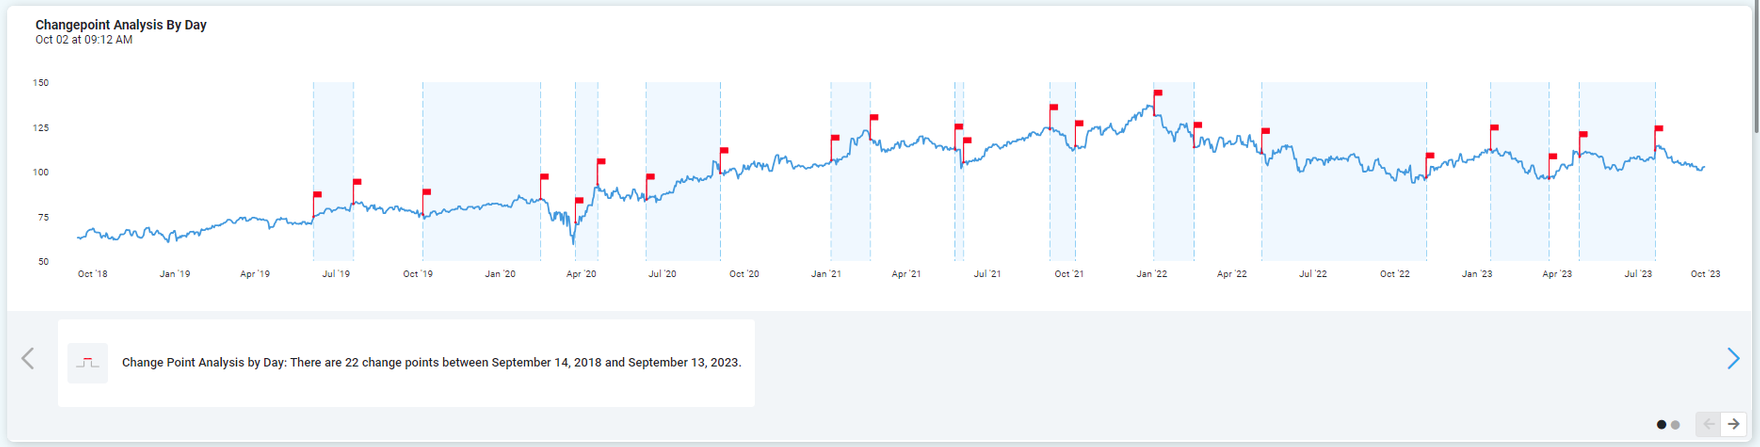Click the Oct 02 at 09:12 AM timestamp
Image resolution: width=1760 pixels, height=447 pixels.
[84, 40]
